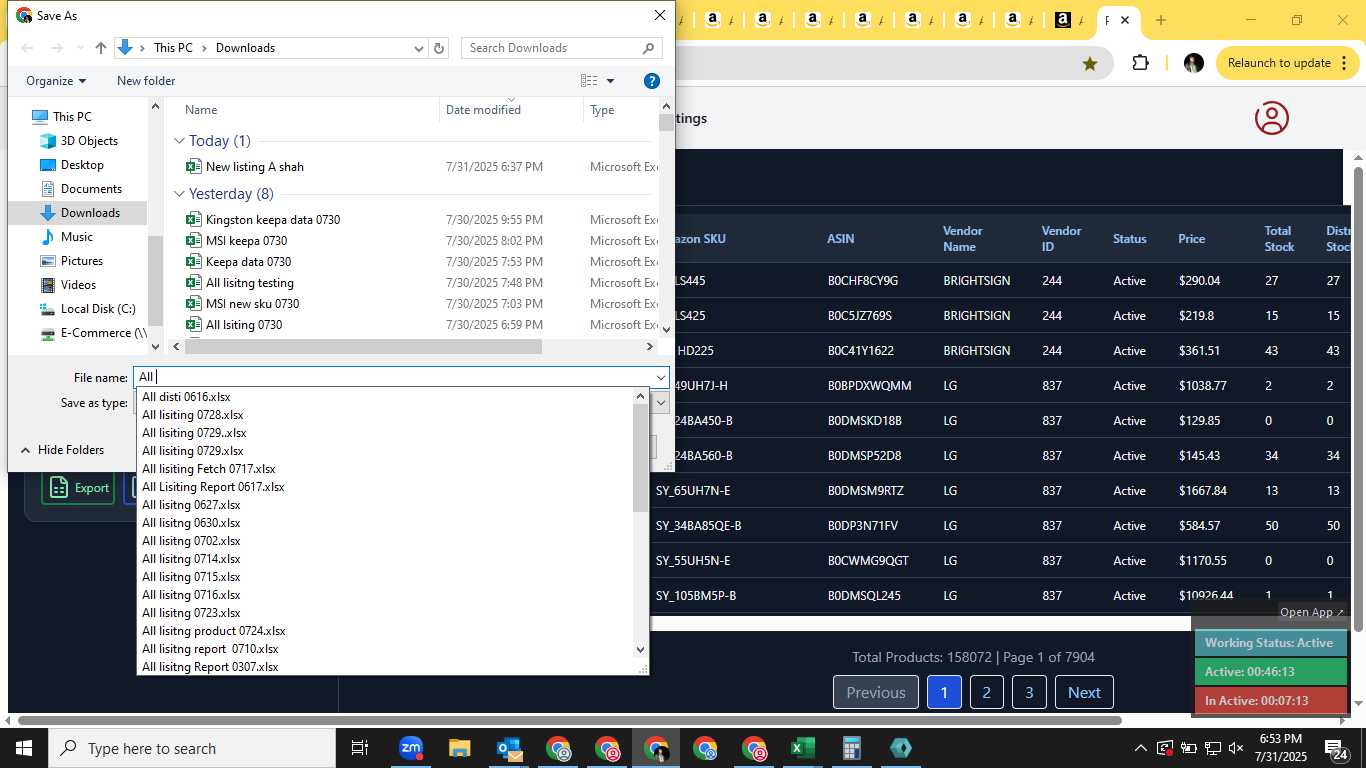The image size is (1366, 768).
Task: Choose suggestion 'All disti 0616.xlsx'
Action: pyautogui.click(x=186, y=397)
